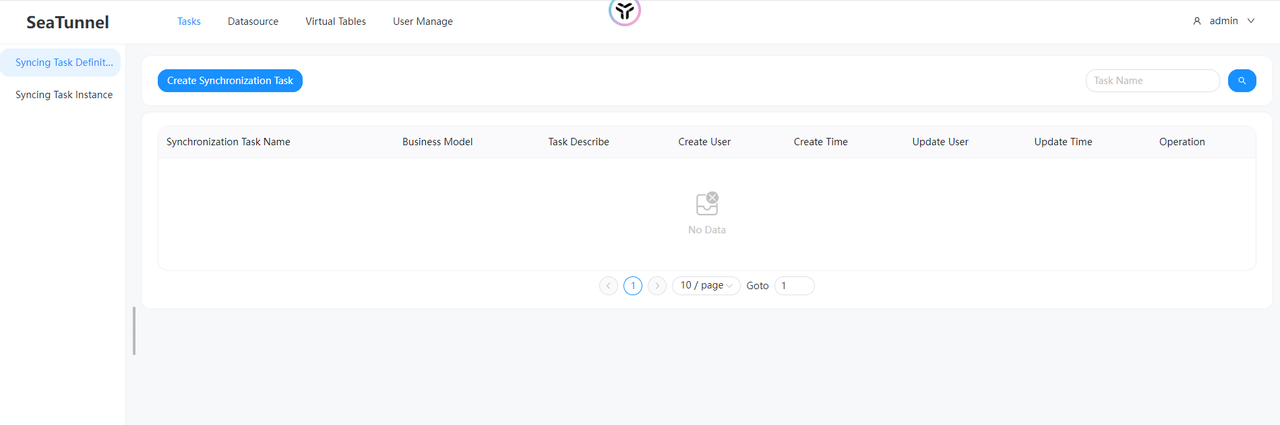Click the circular logo icon at top center
1280x425 pixels.
[x=625, y=10]
